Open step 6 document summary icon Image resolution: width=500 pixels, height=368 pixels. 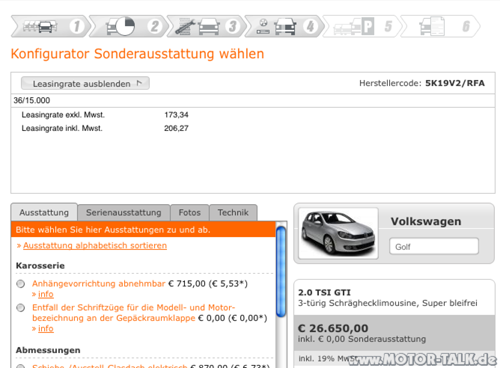point(440,26)
